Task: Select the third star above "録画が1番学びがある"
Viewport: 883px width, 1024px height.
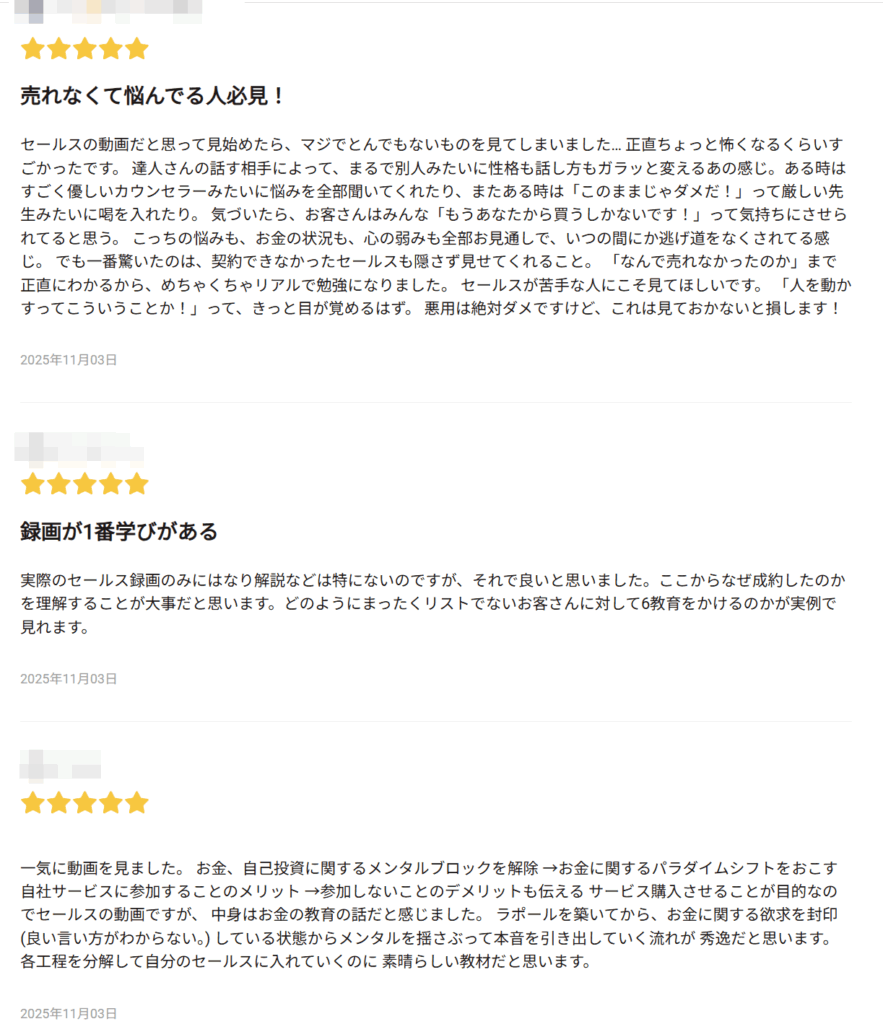Action: pos(85,485)
